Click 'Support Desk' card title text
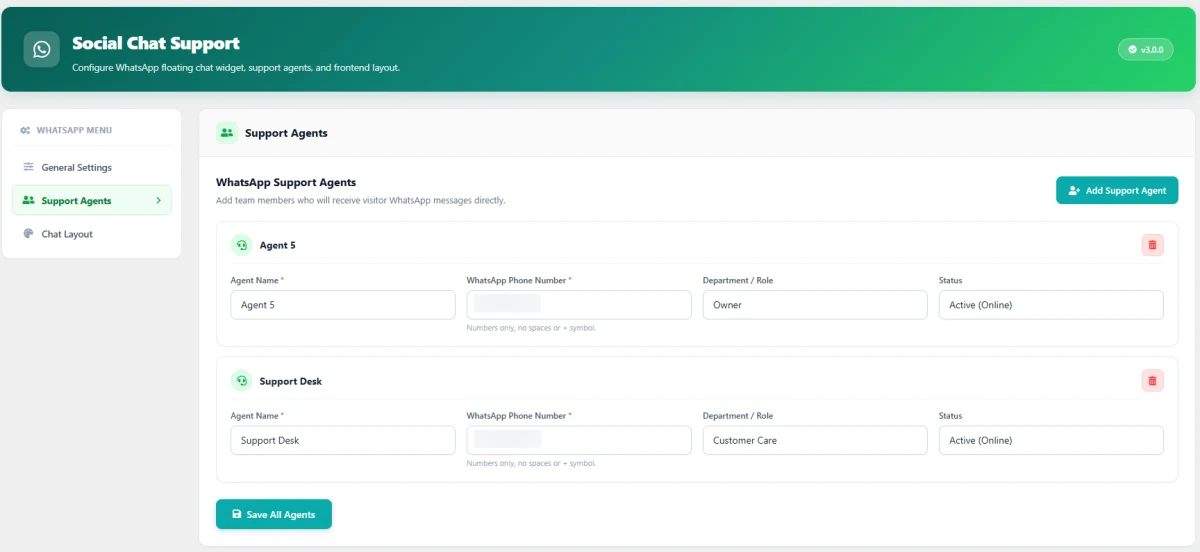 [290, 381]
